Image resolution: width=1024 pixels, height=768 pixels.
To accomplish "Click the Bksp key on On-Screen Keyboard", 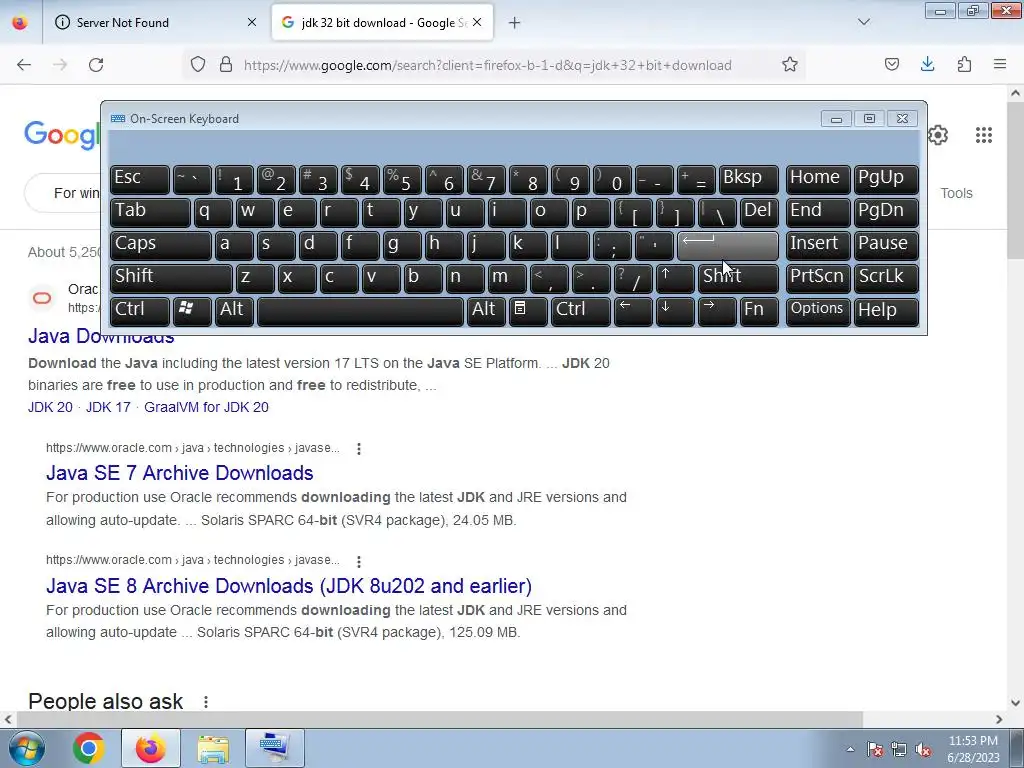I will pos(748,179).
